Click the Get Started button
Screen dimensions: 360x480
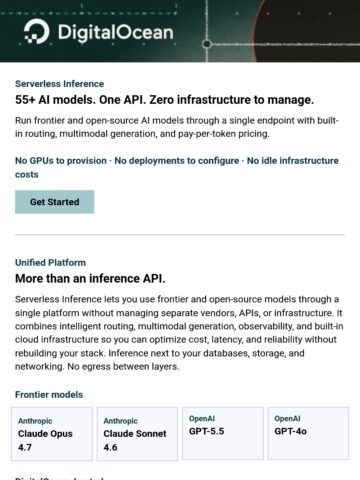(x=54, y=202)
